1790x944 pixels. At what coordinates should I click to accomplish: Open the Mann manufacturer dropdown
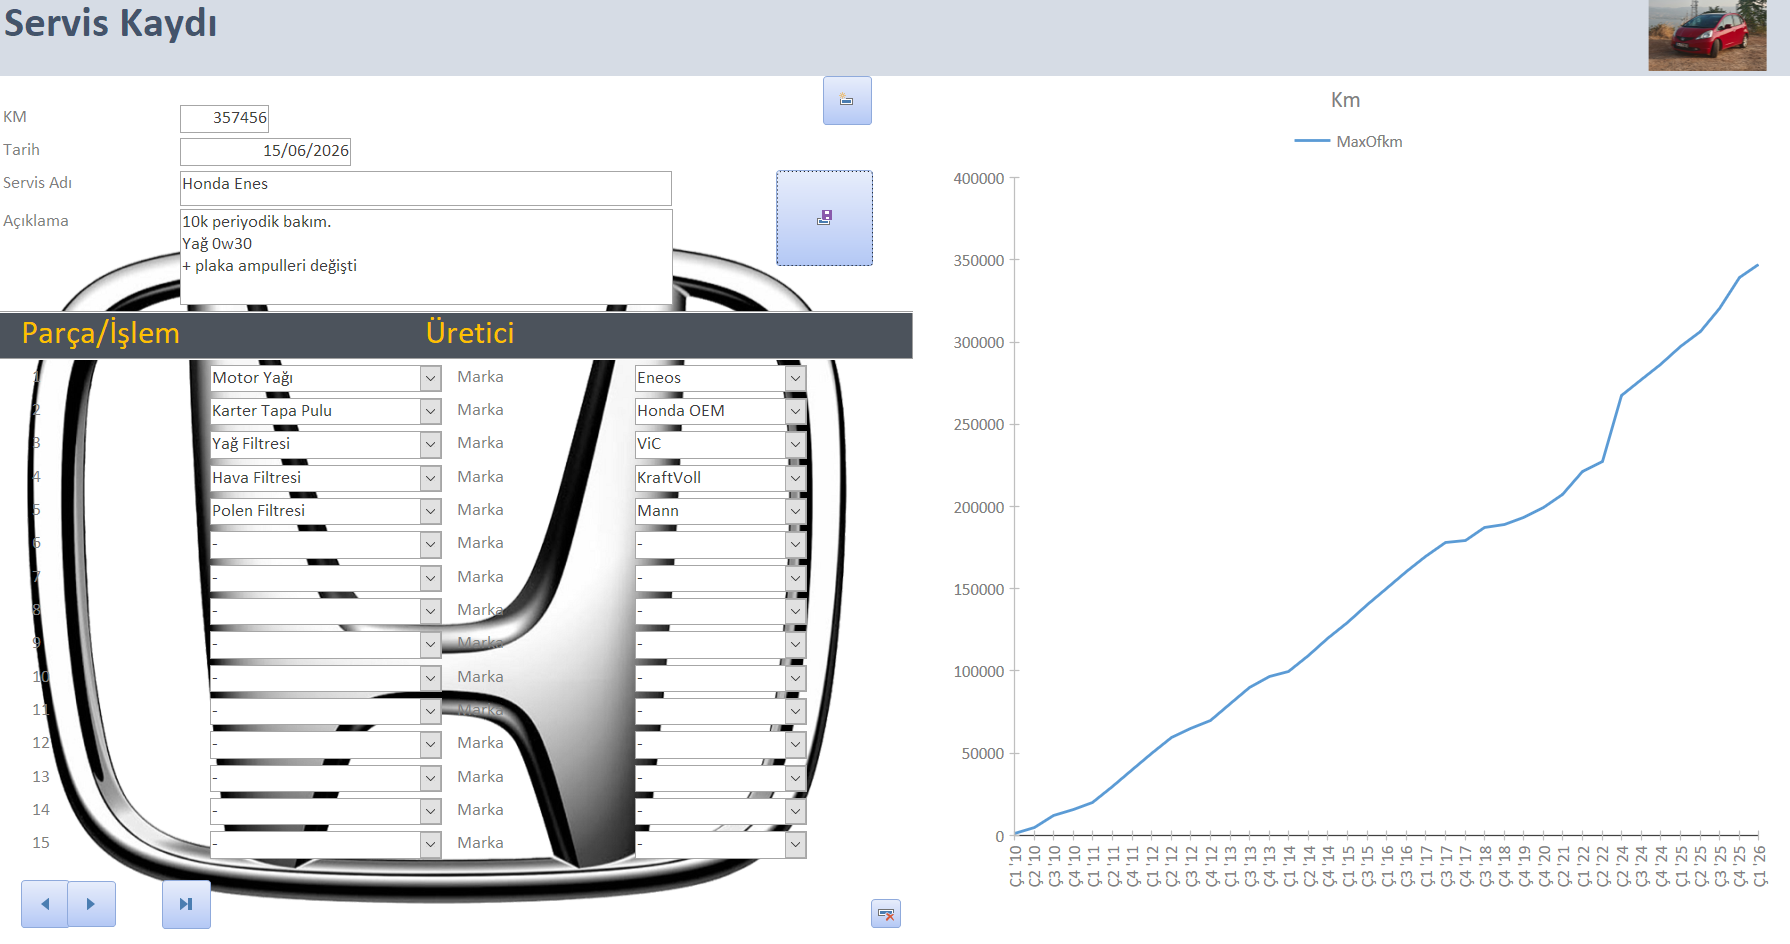(x=795, y=511)
